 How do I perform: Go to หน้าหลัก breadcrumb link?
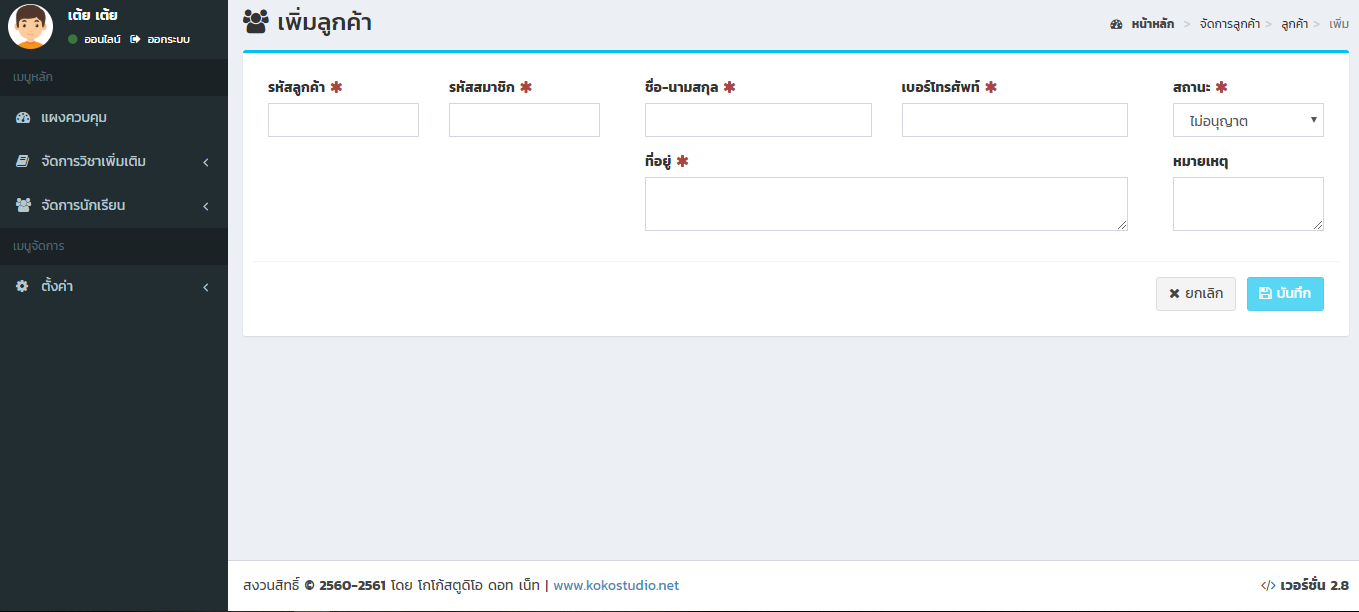pyautogui.click(x=1153, y=23)
